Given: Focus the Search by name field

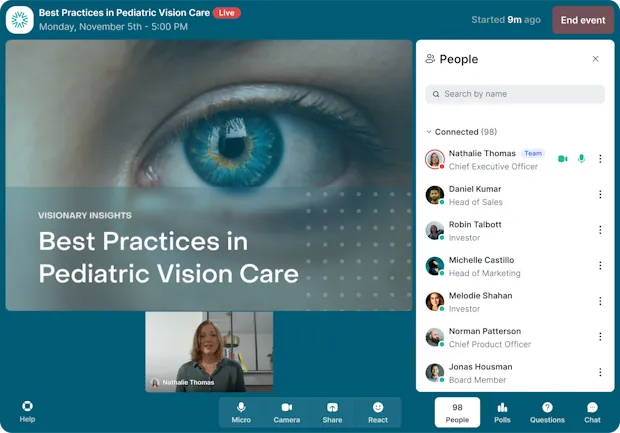Looking at the screenshot, I should (515, 94).
